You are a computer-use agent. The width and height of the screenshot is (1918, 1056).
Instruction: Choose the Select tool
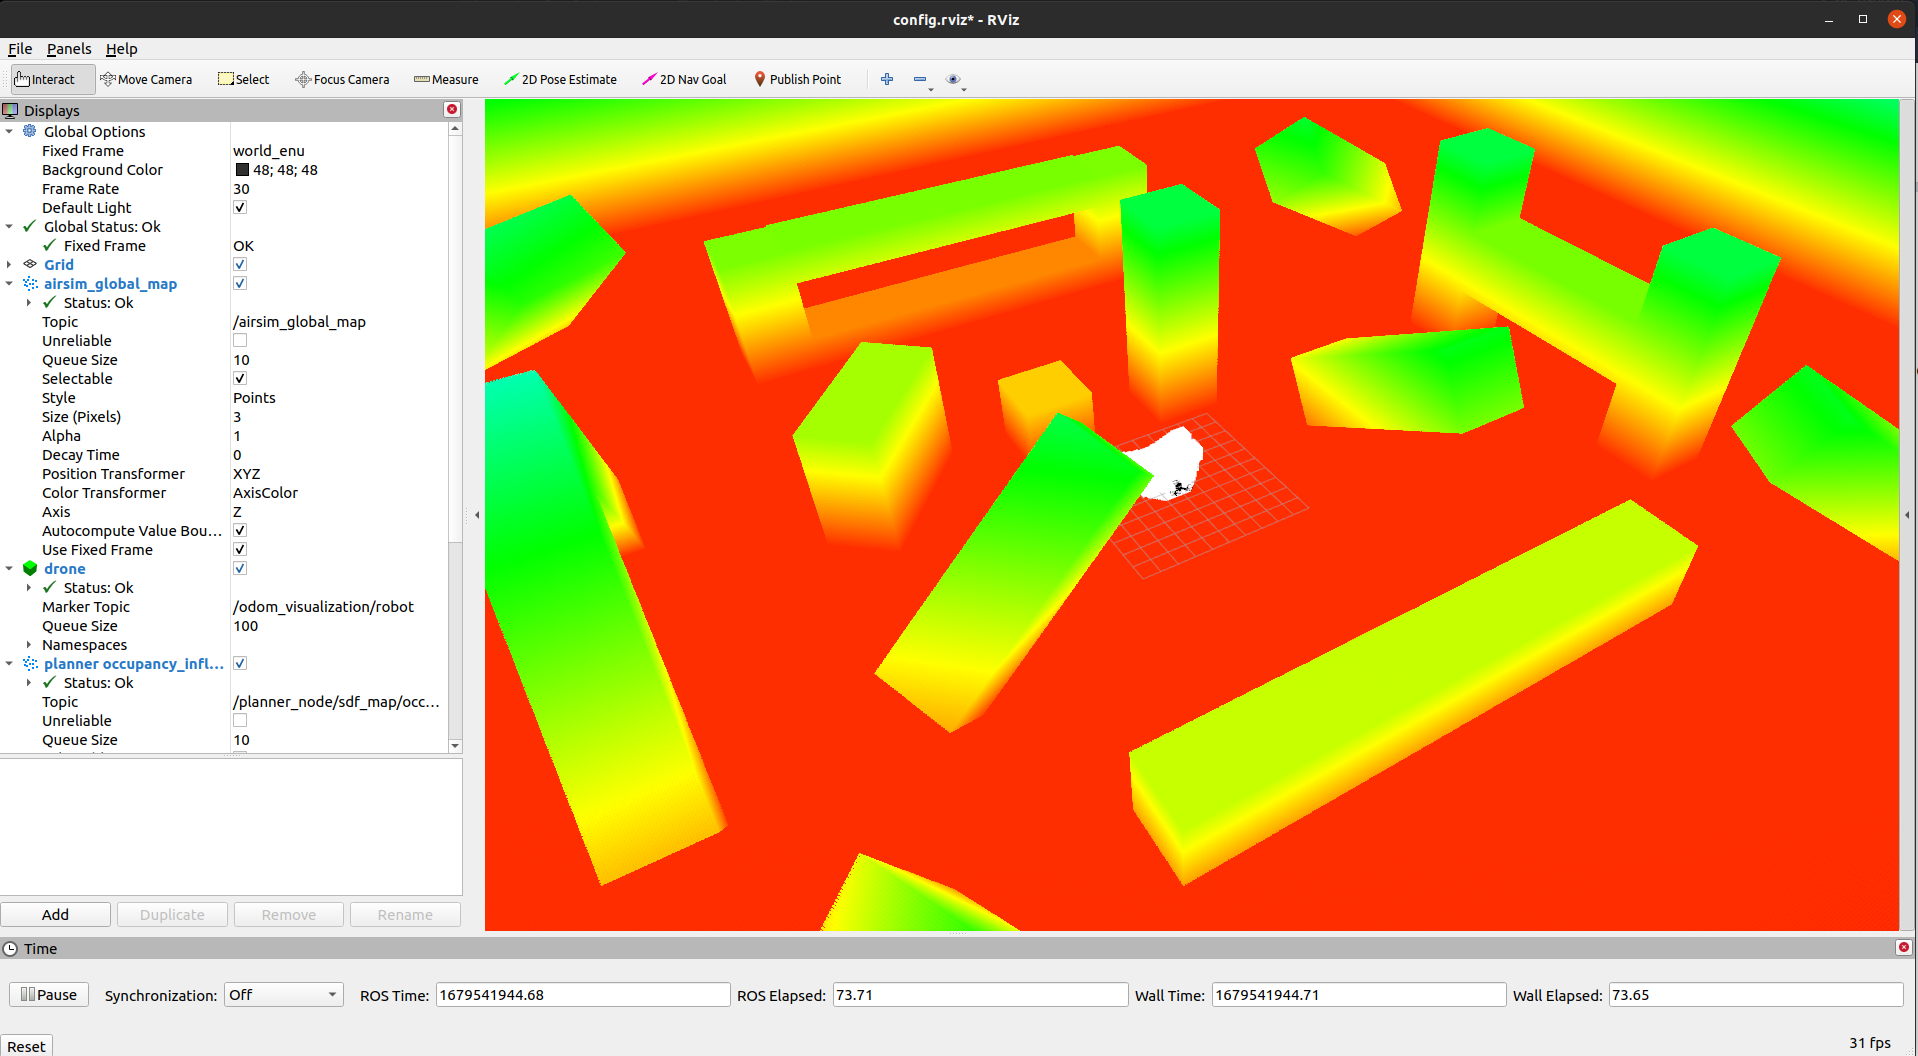244,79
